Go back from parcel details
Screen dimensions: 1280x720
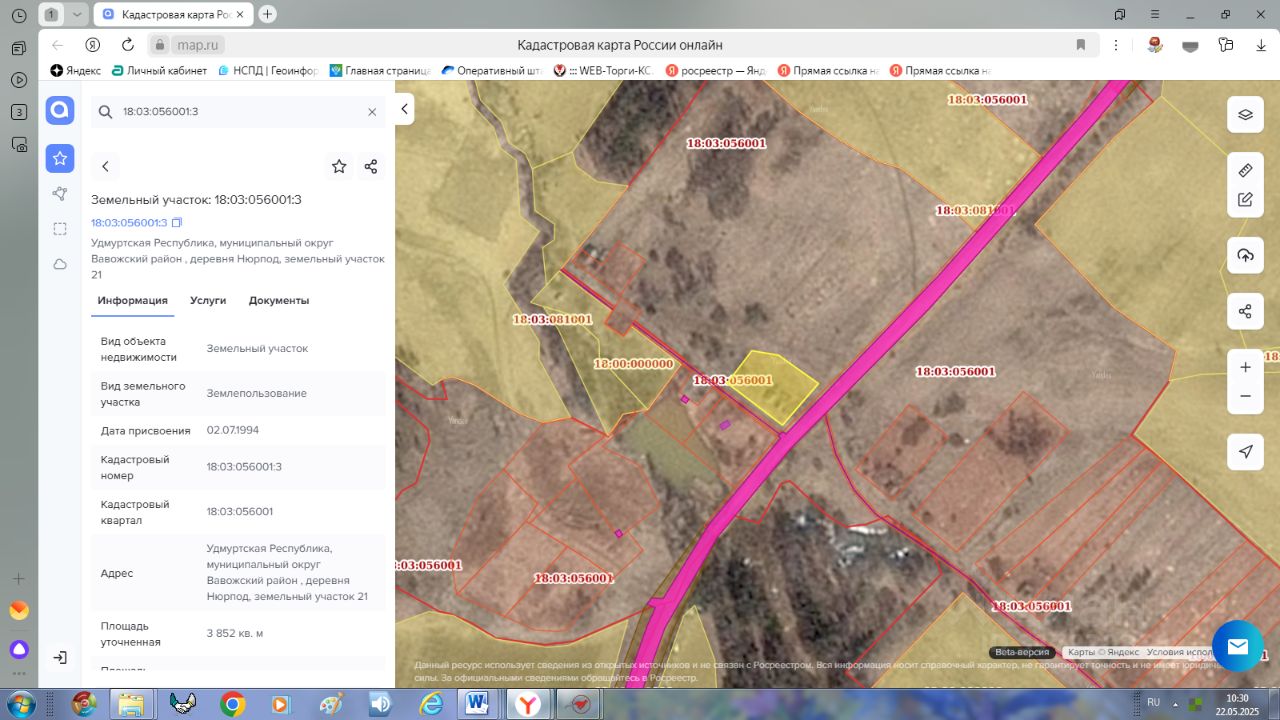(105, 167)
